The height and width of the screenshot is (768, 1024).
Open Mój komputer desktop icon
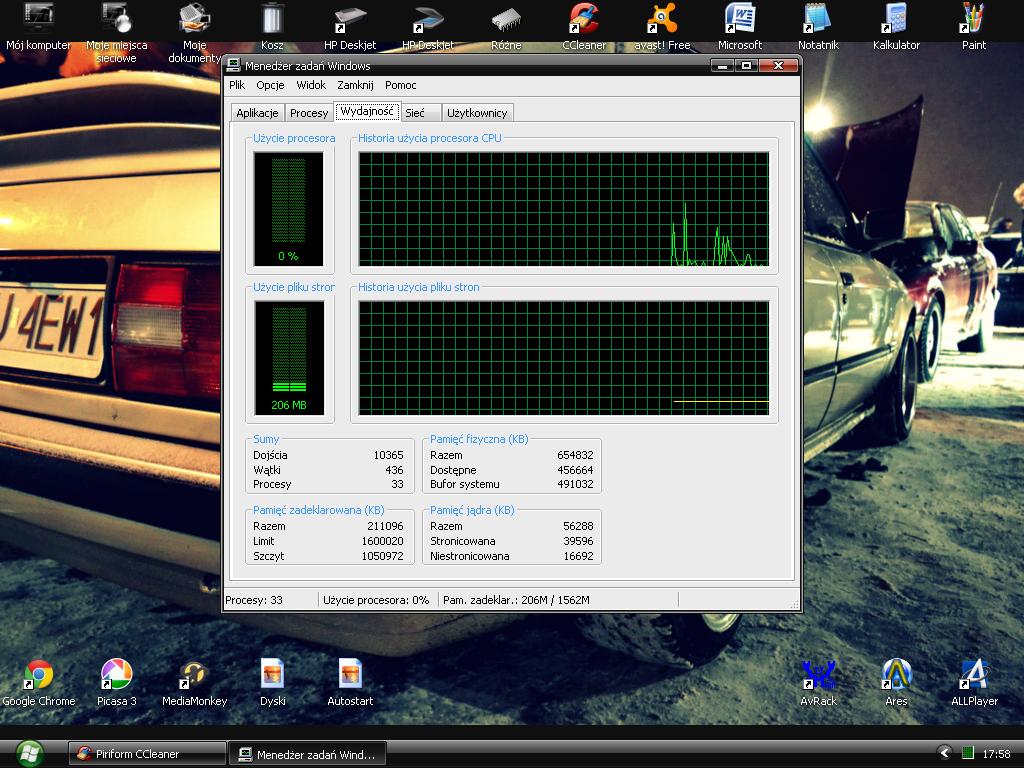[39, 20]
